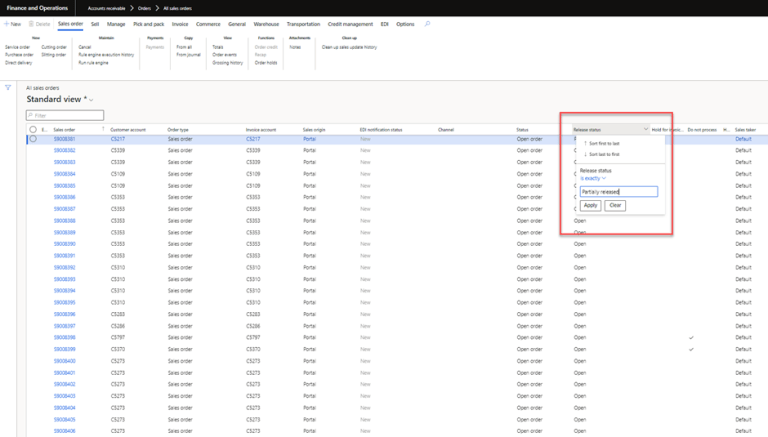The width and height of the screenshot is (768, 437).
Task: Click Sort last to first arrow
Action: coord(585,154)
